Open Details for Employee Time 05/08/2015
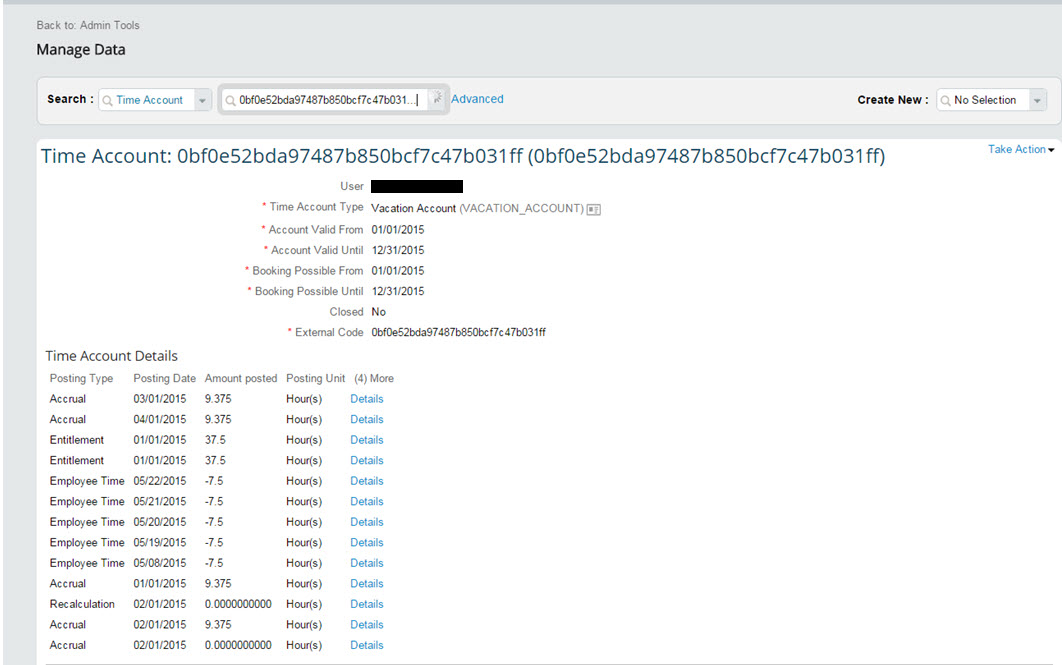This screenshot has width=1062, height=665. [366, 563]
